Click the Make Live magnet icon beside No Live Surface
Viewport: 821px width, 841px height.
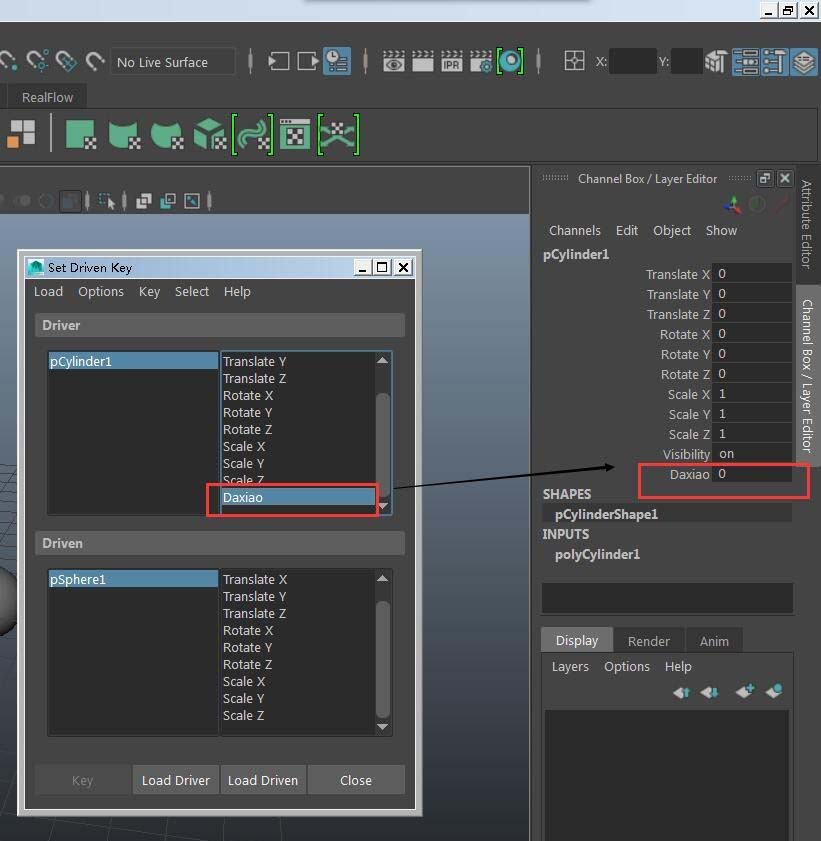95,61
